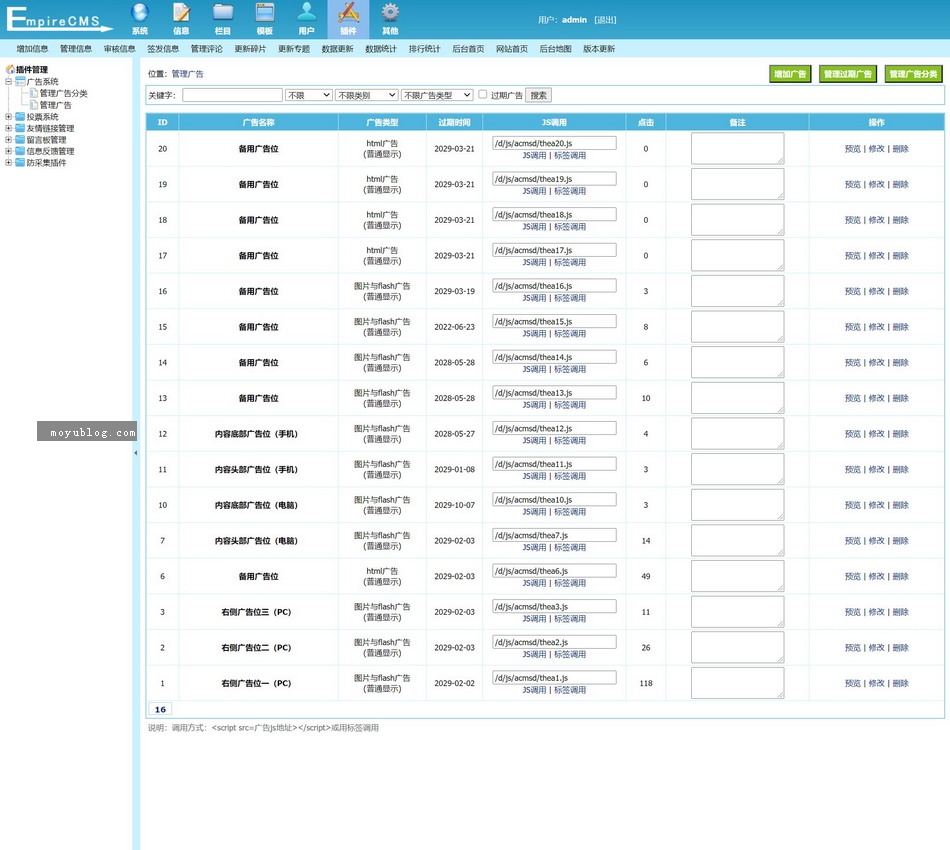The image size is (950, 850).
Task: Click JS调用 under thea12.js
Action: (x=534, y=440)
